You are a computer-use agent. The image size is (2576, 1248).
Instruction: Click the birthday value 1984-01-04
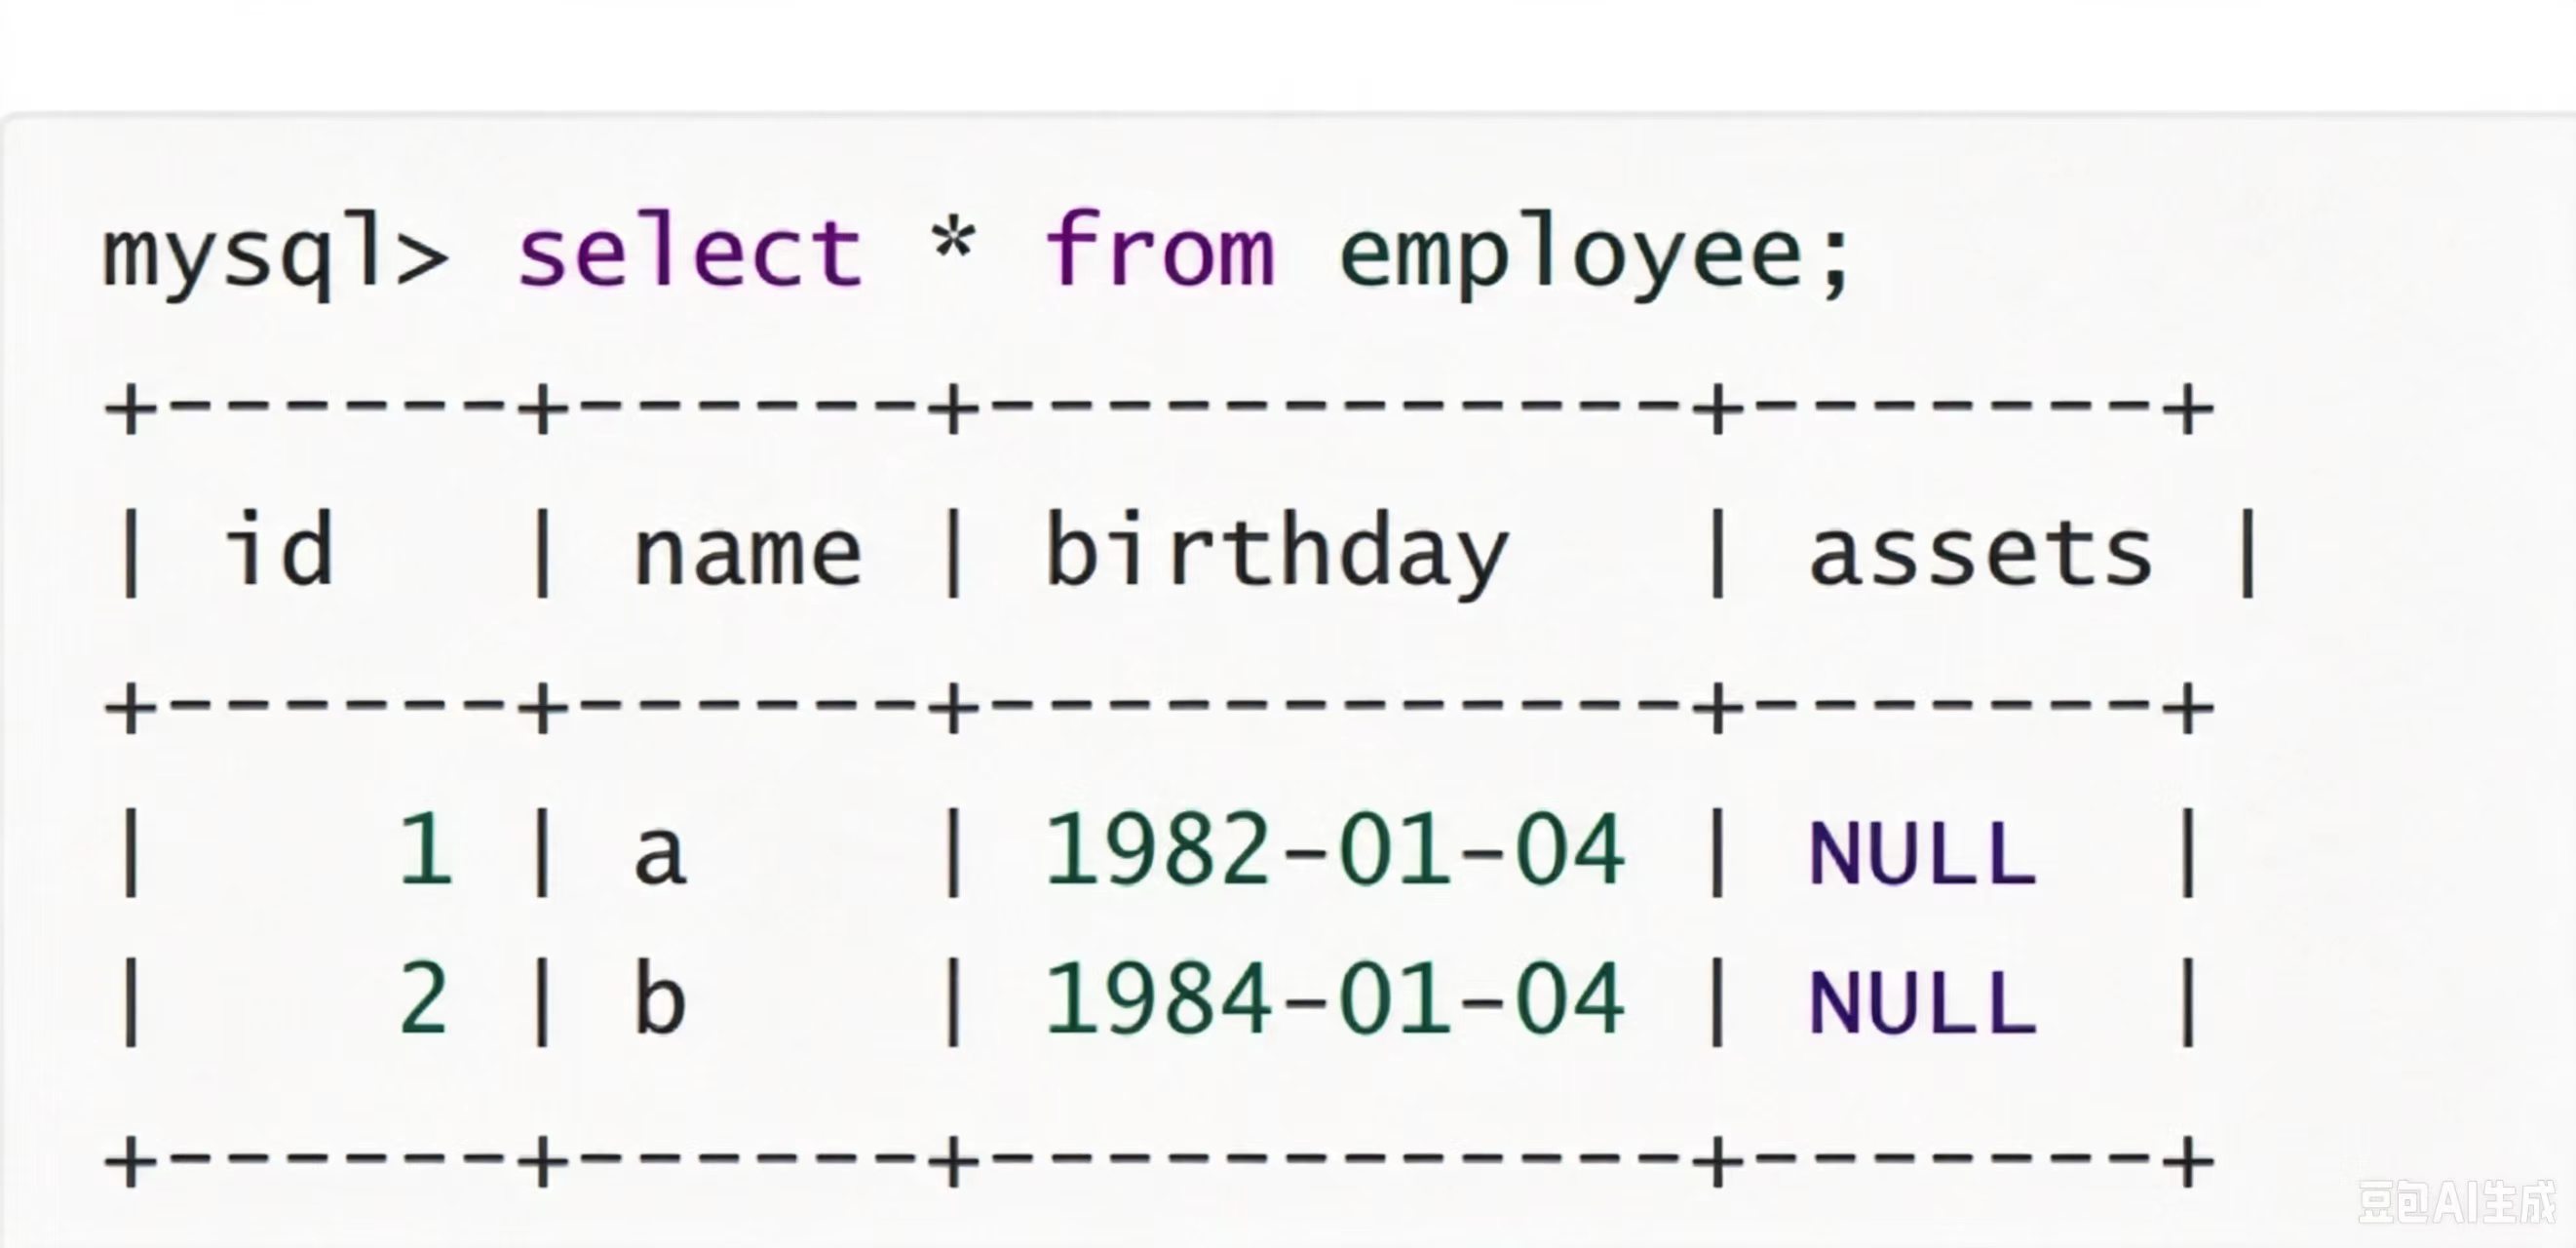point(1335,998)
